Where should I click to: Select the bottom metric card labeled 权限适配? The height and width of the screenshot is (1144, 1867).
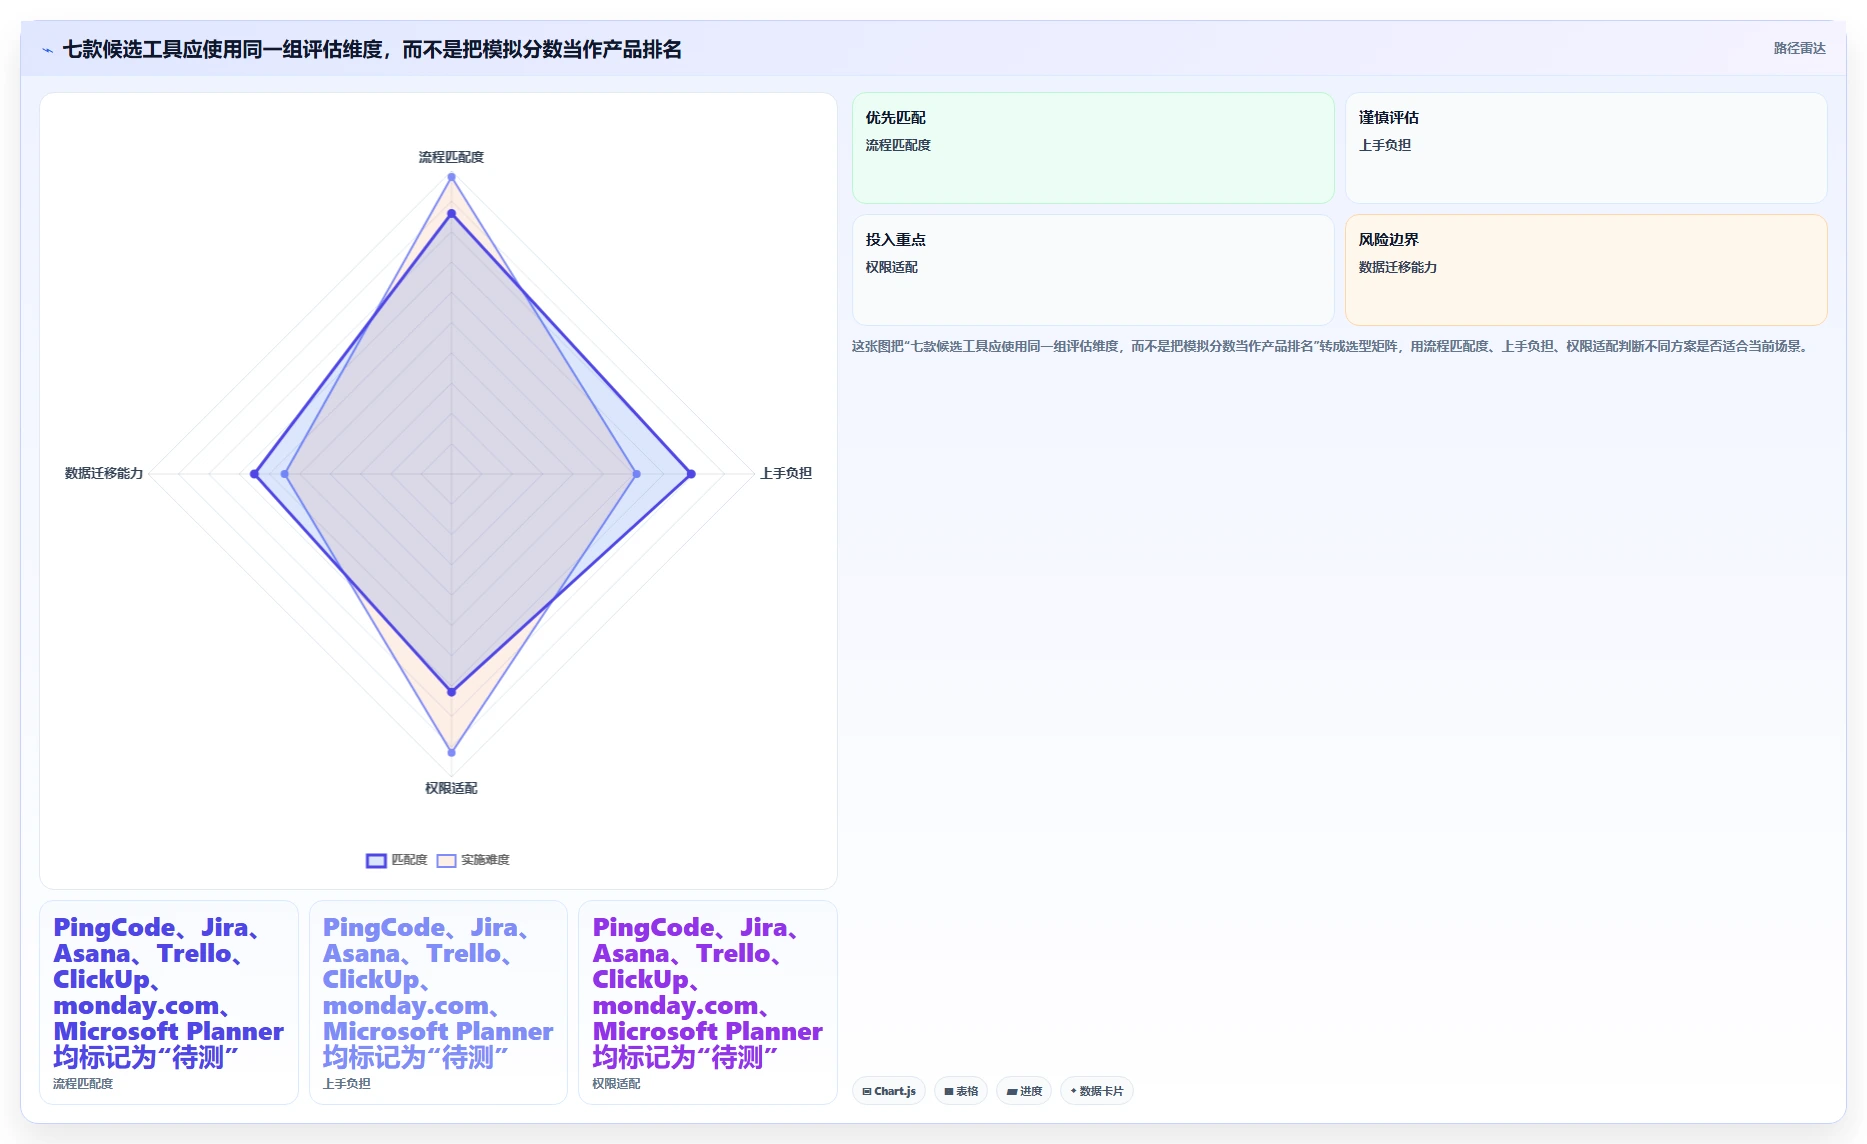tap(708, 1002)
